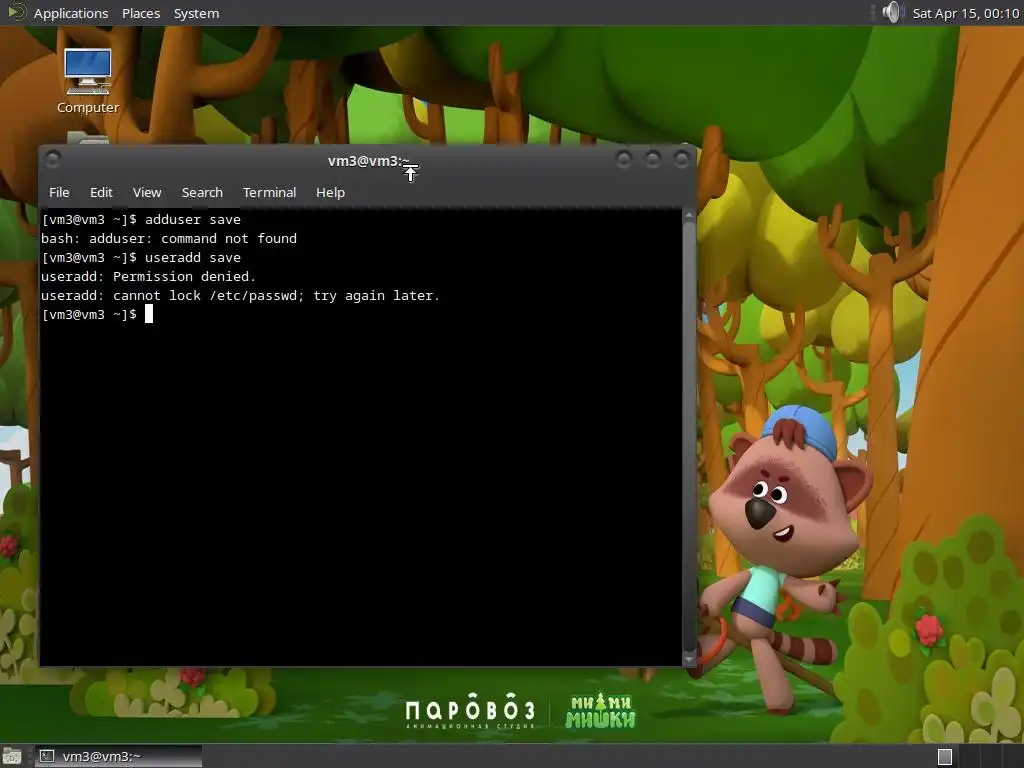Maximize the terminal window
This screenshot has height=768, width=1024.
tap(652, 159)
